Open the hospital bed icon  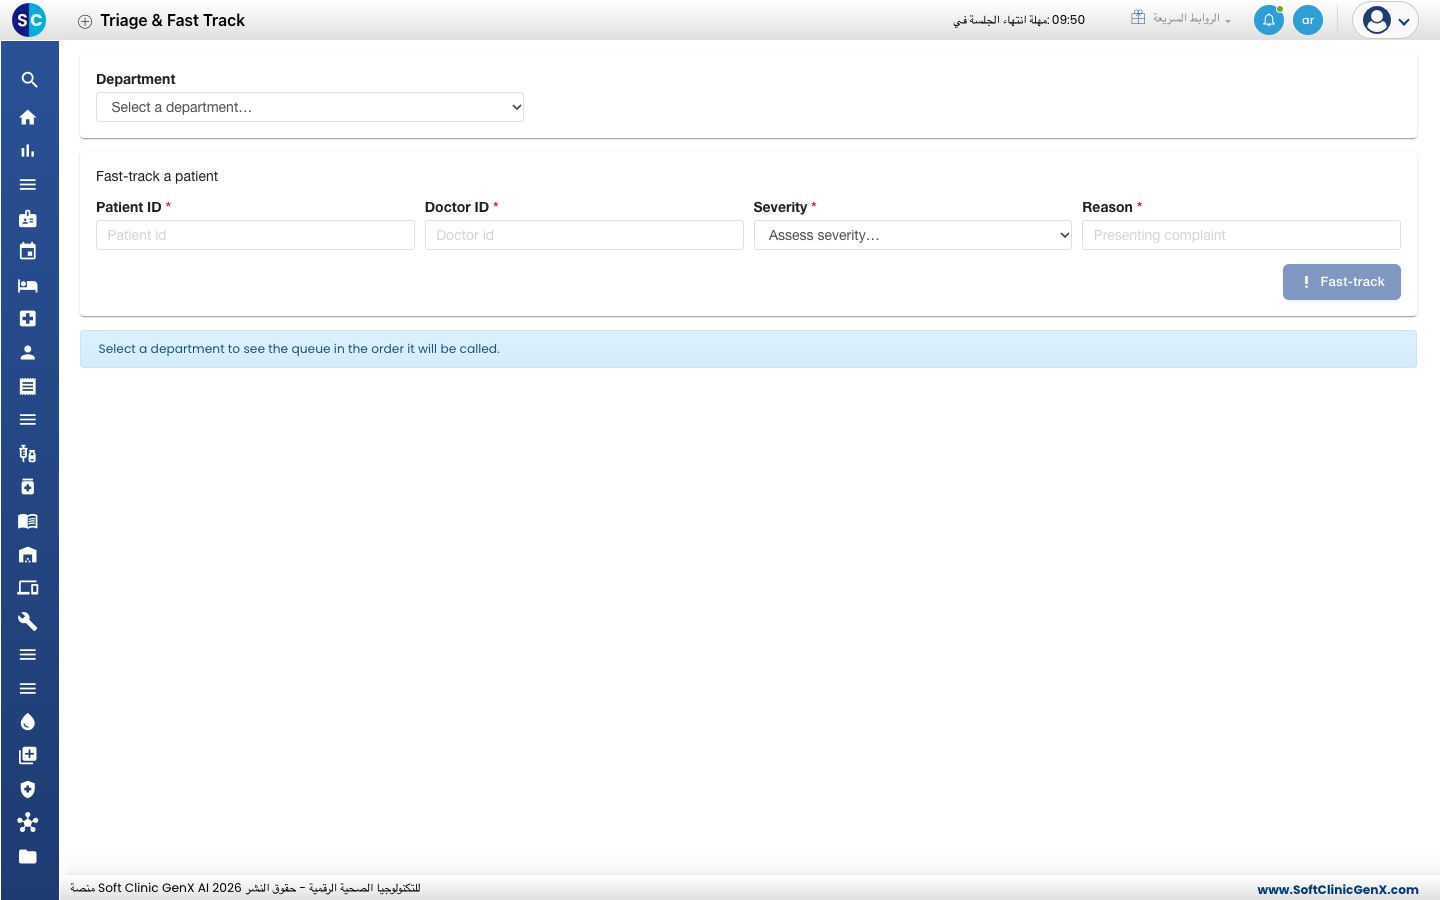tap(28, 286)
